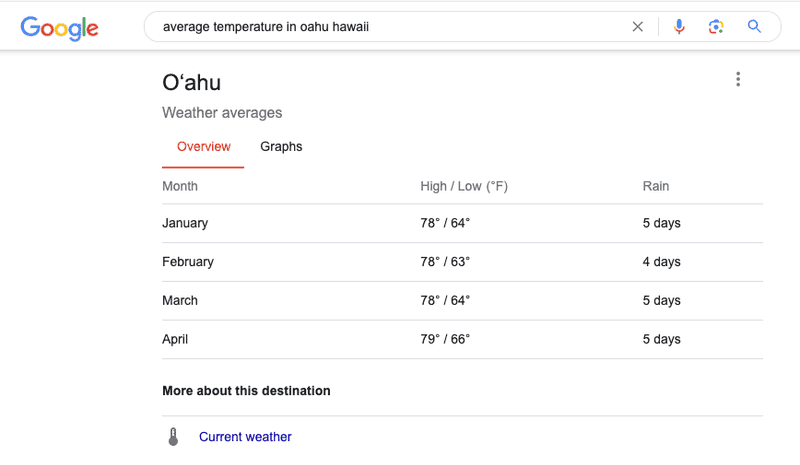Open the three-dot more options menu
Image resolution: width=800 pixels, height=465 pixels.
point(738,79)
